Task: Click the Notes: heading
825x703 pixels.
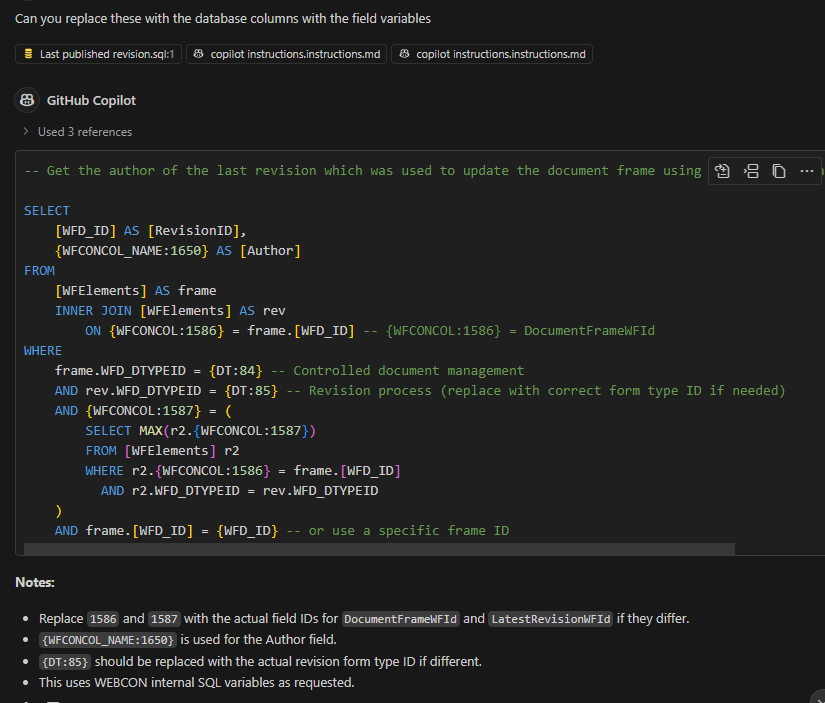Action: [35, 582]
